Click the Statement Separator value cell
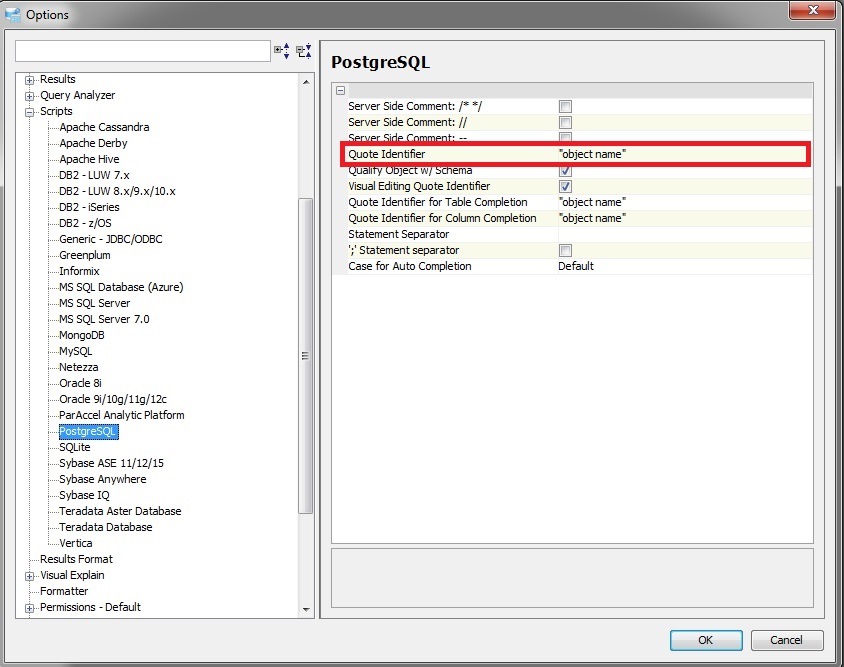 [685, 234]
